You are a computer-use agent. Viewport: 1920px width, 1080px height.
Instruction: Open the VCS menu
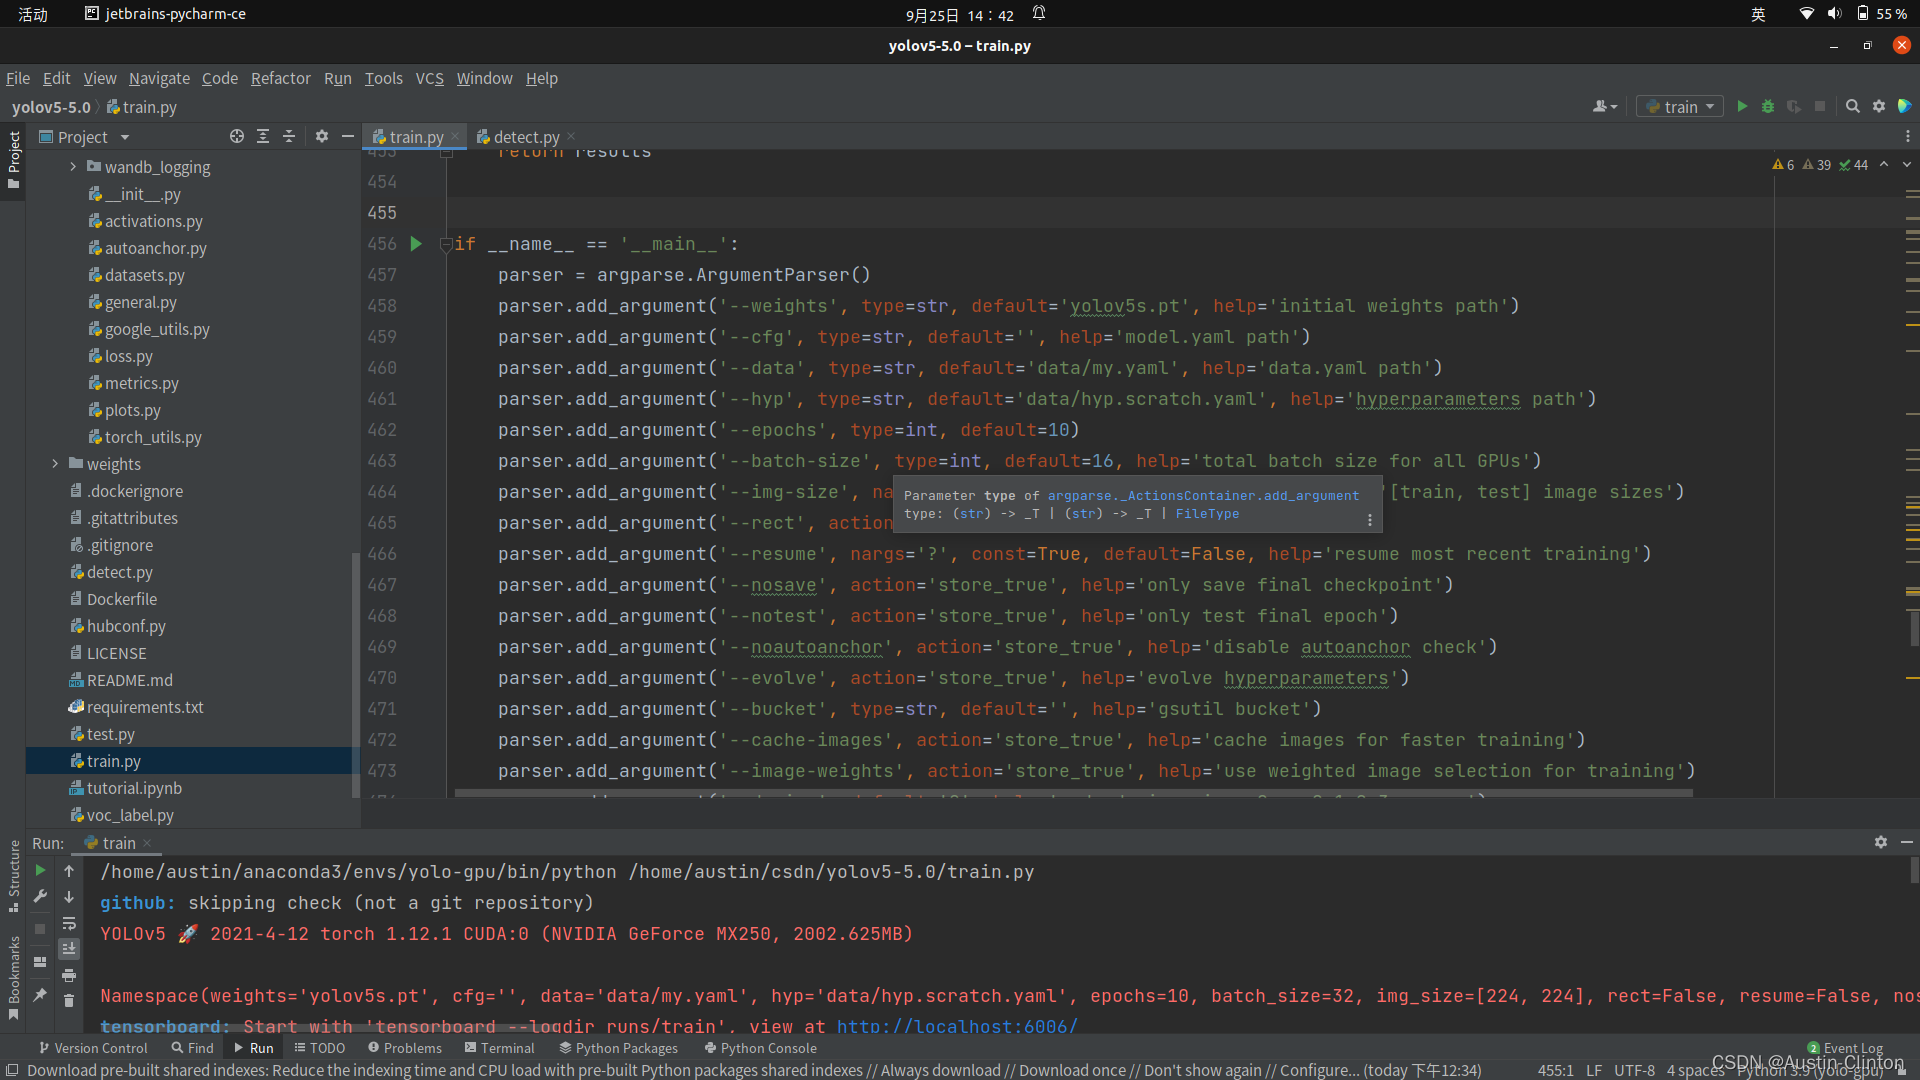(429, 78)
